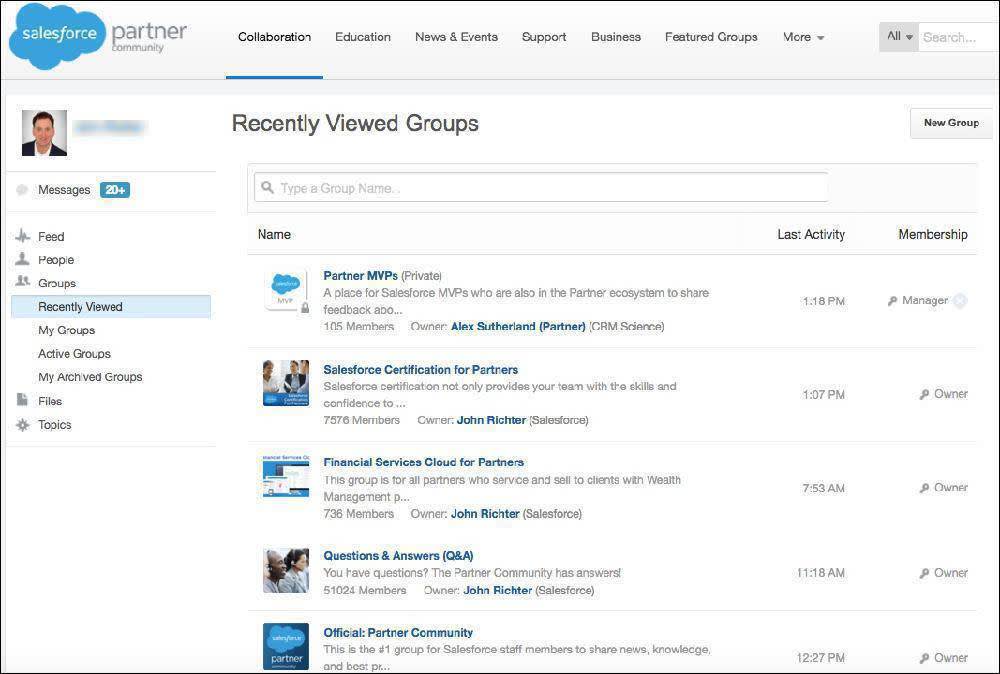Click the Topics gear icon
This screenshot has width=1000, height=674.
pyautogui.click(x=22, y=424)
